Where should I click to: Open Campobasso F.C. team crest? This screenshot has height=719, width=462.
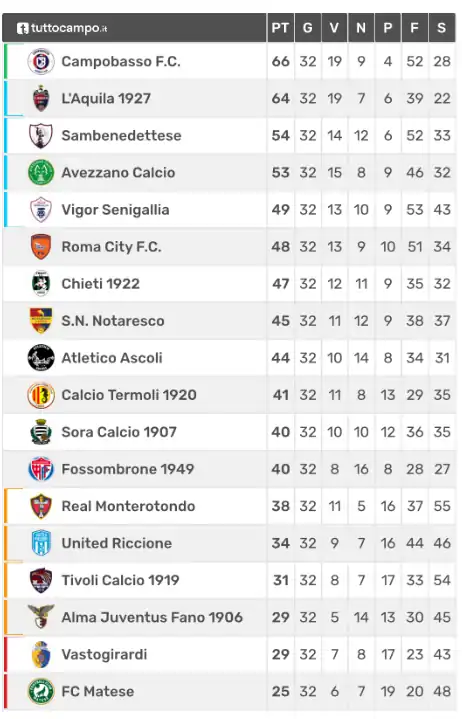click(41, 61)
